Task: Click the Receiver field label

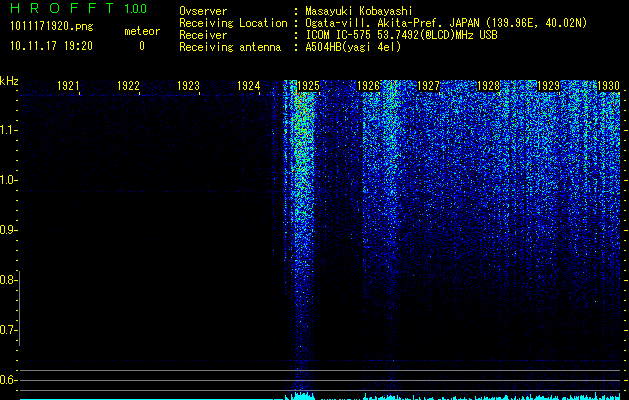Action: tap(203, 35)
